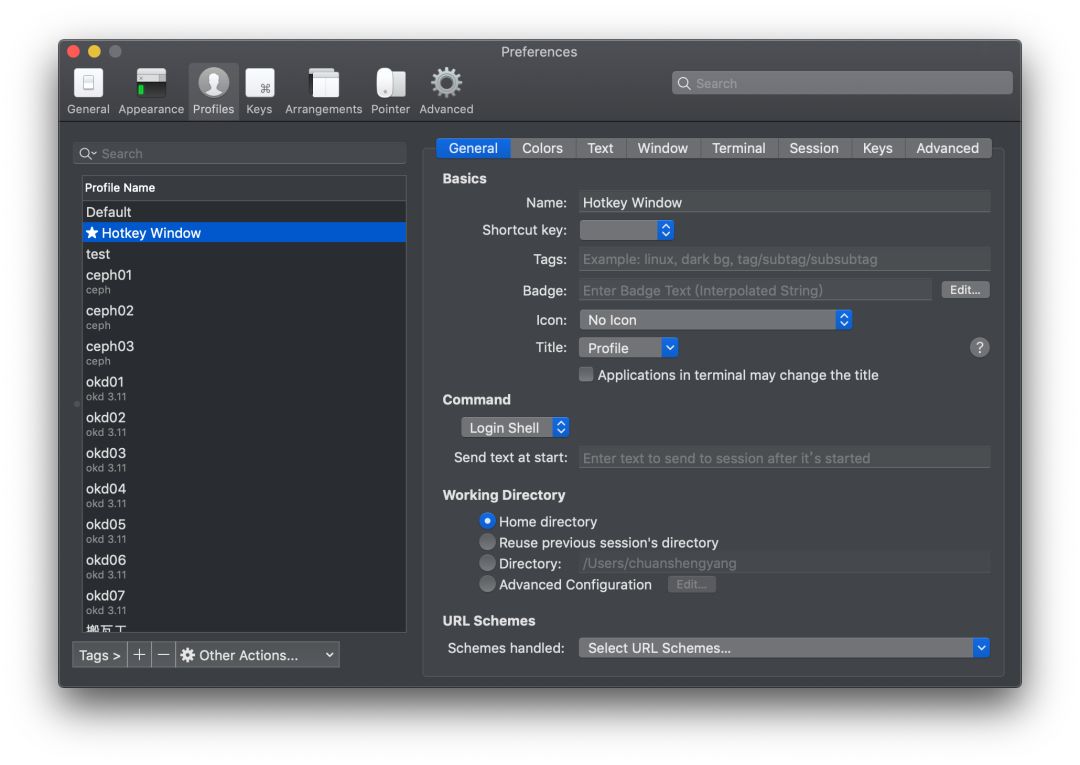Click the Badge text field
Screen dimensions: 1080x765
coord(755,291)
